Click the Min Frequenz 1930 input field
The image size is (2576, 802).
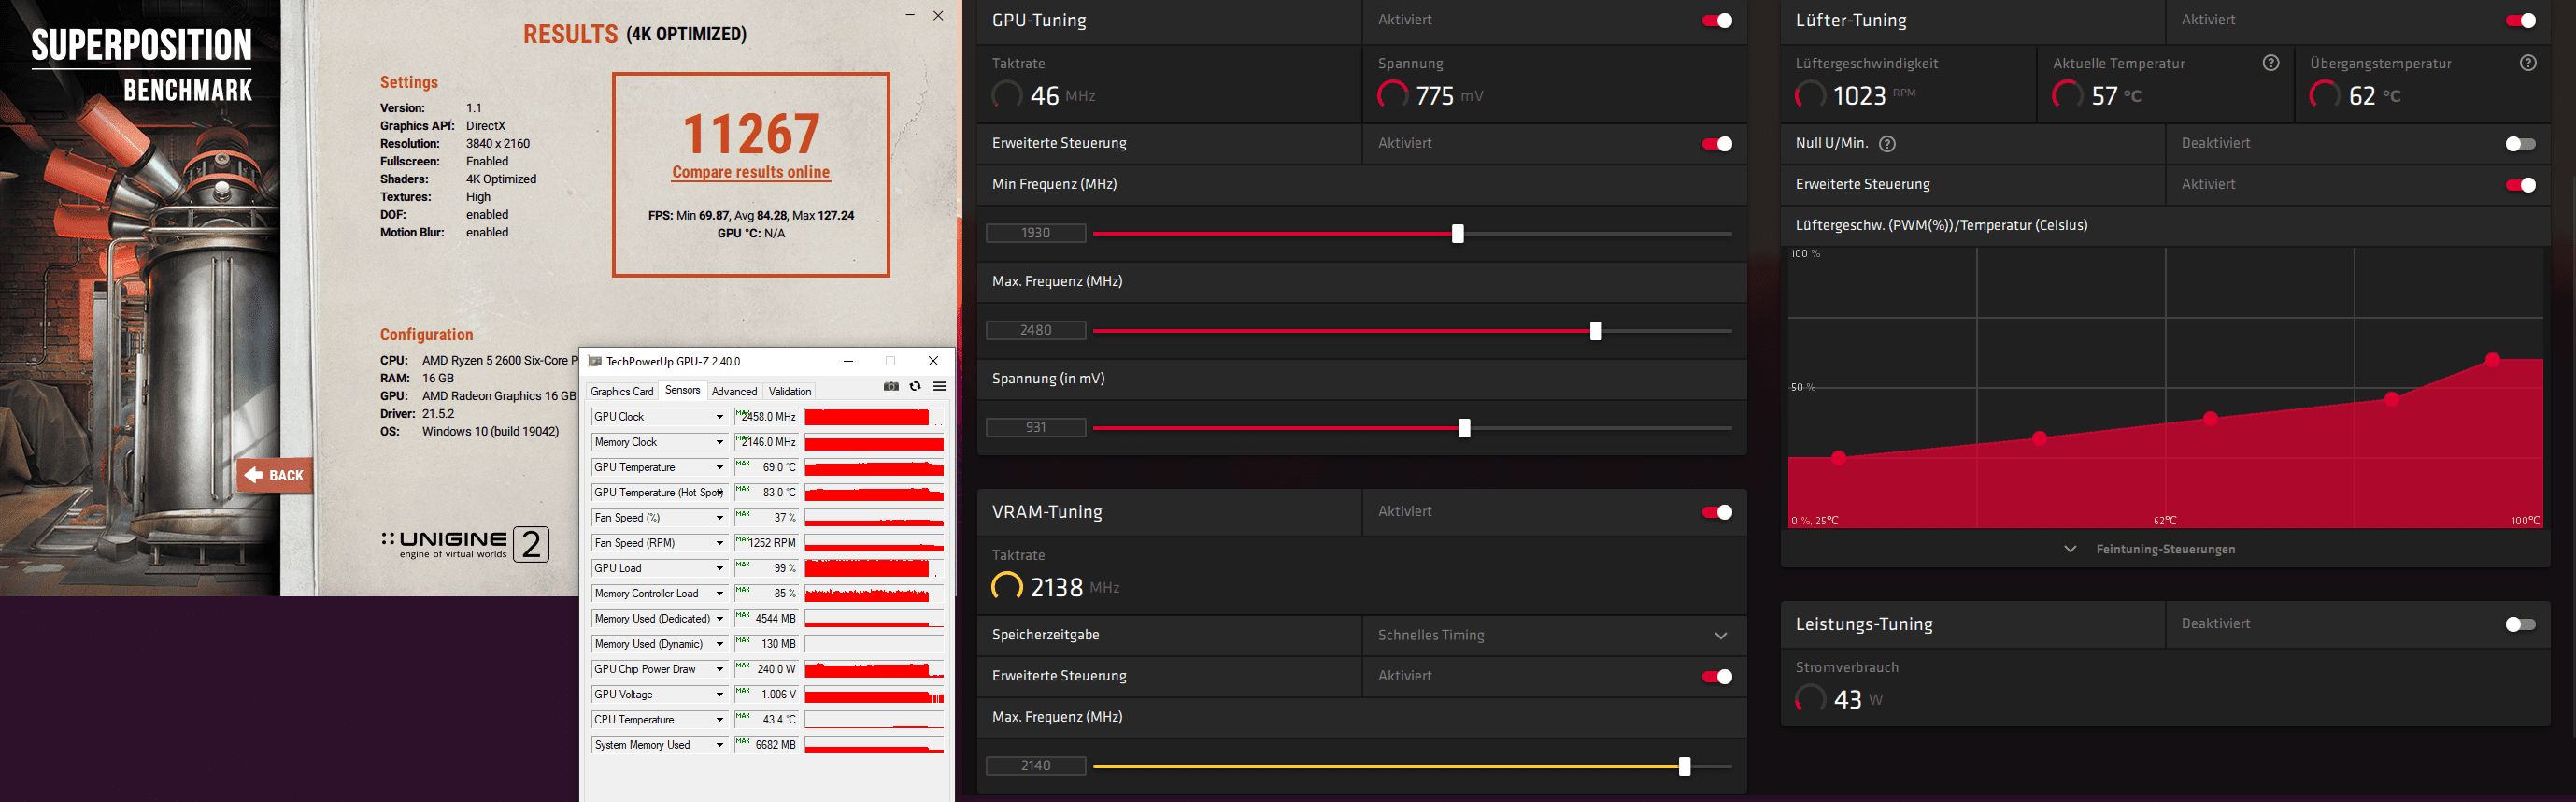pos(1036,233)
